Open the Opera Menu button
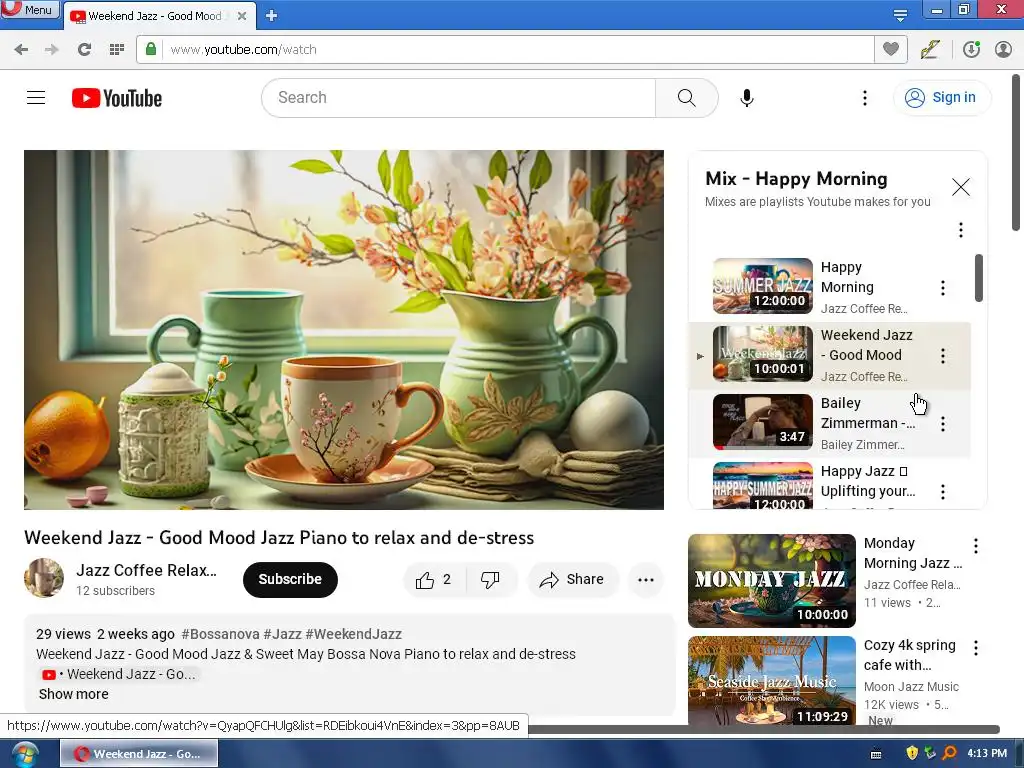 pyautogui.click(x=29, y=9)
